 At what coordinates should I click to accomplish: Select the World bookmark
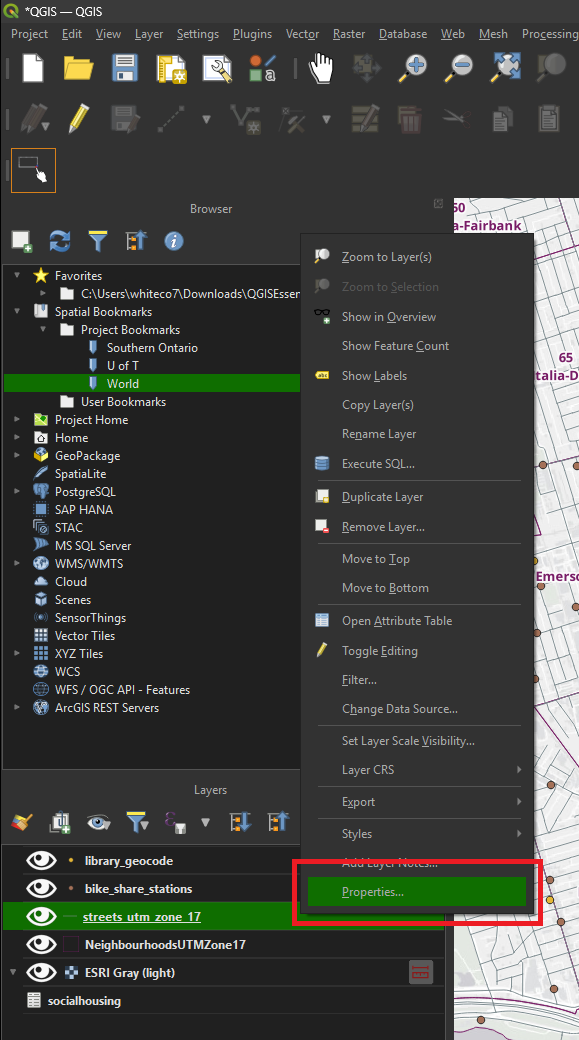pyautogui.click(x=123, y=383)
